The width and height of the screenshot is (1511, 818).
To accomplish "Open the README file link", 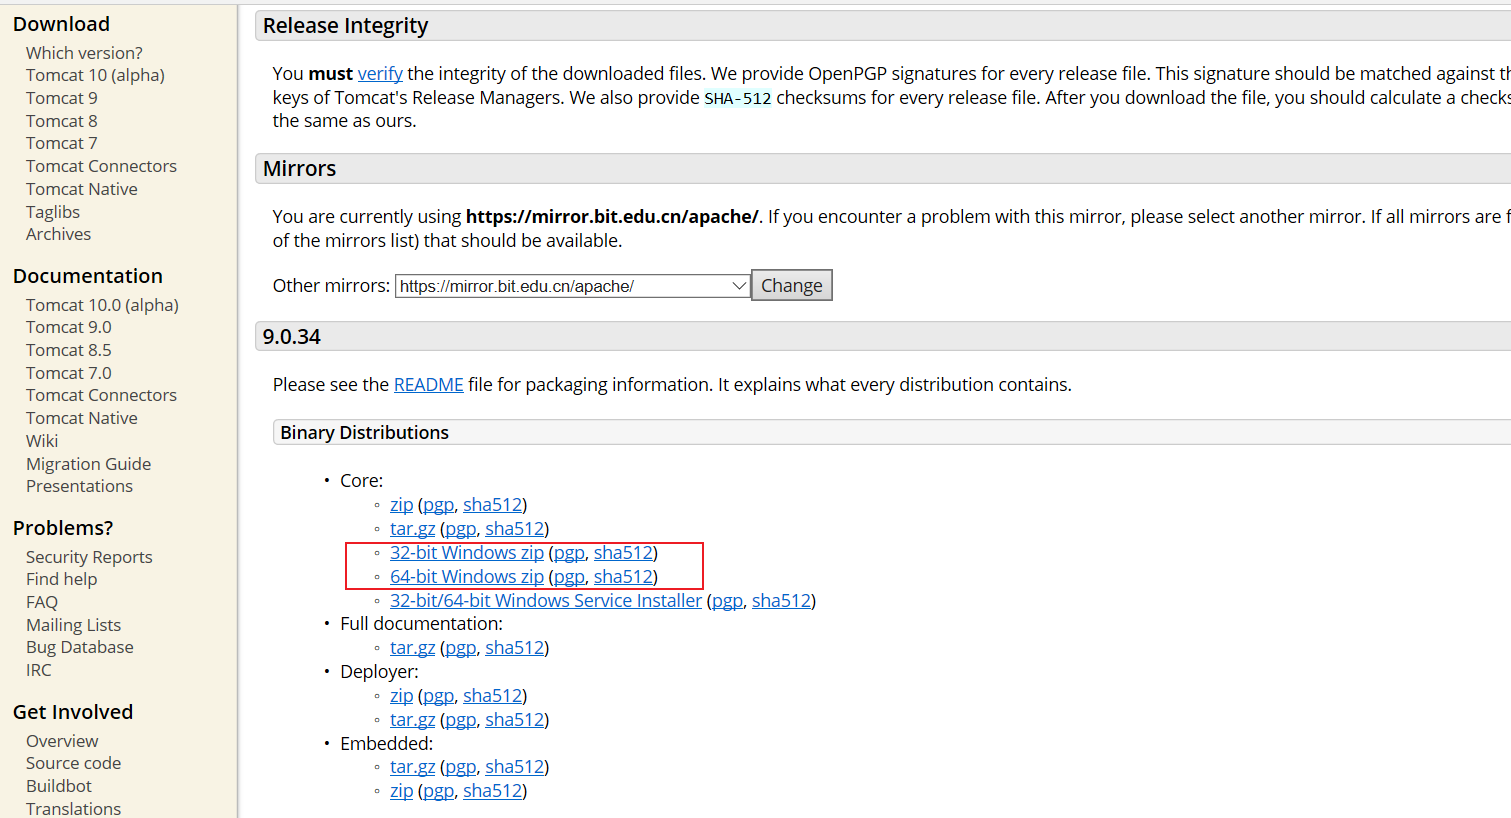I will [x=428, y=385].
